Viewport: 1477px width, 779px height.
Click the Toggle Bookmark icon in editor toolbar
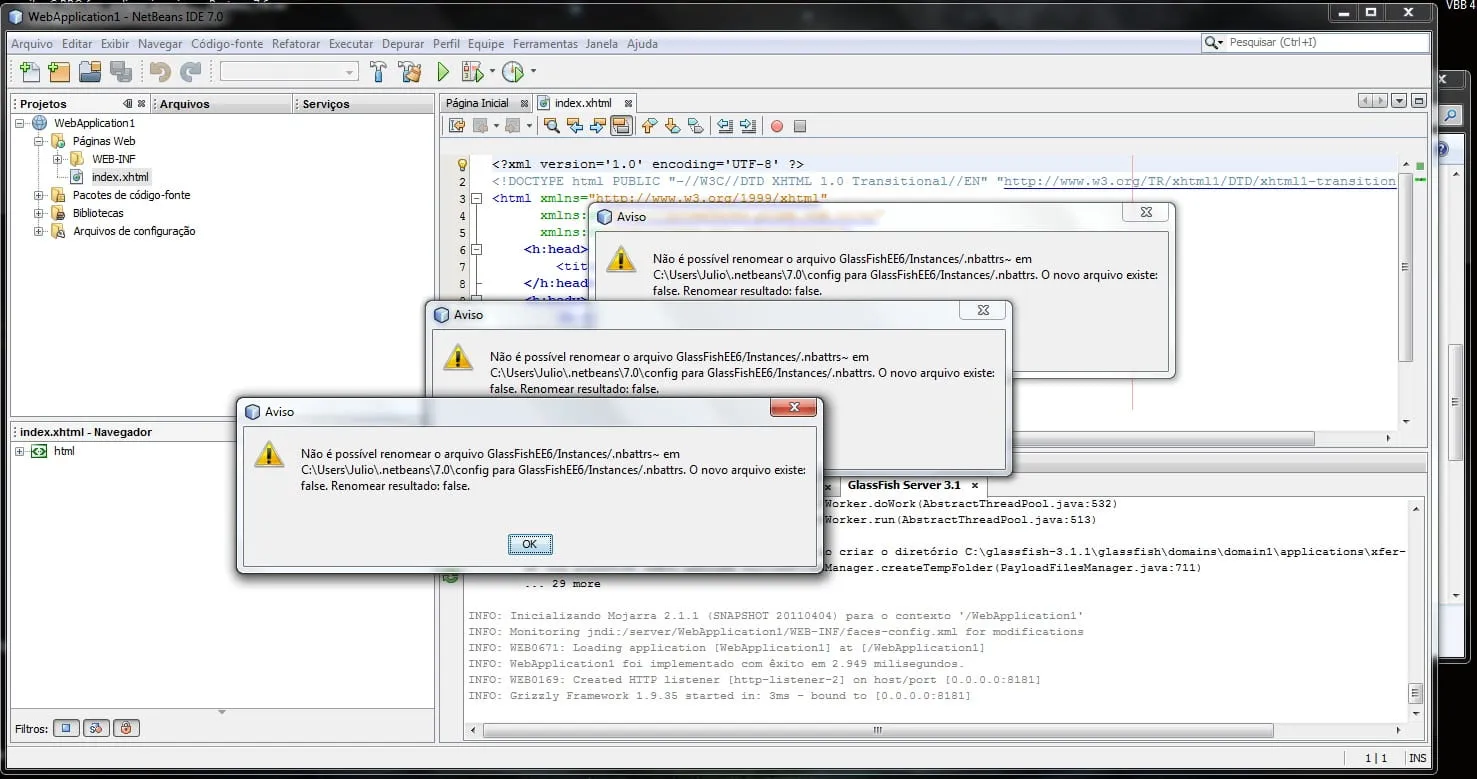(x=695, y=126)
